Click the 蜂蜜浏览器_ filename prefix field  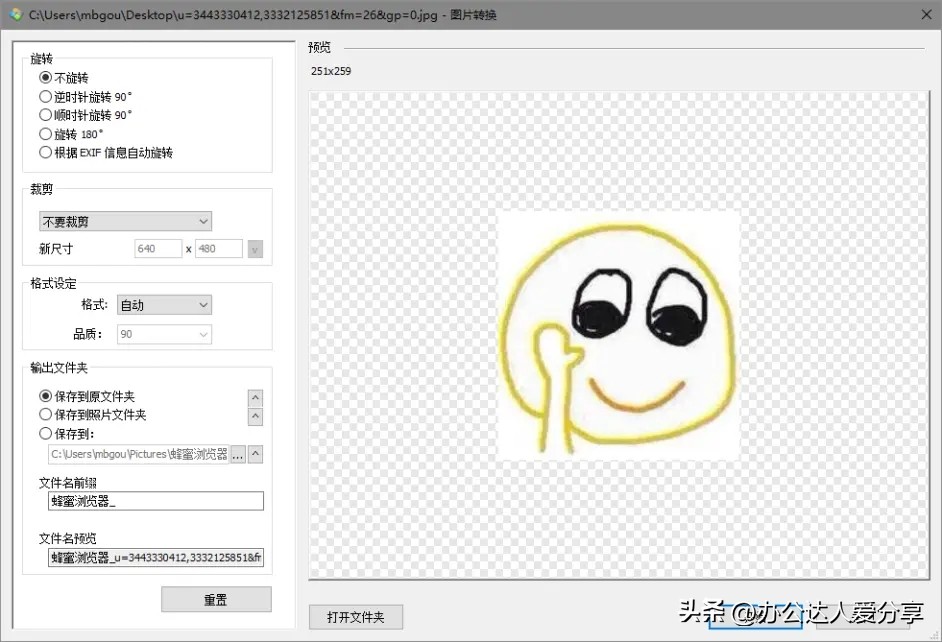pyautogui.click(x=154, y=500)
